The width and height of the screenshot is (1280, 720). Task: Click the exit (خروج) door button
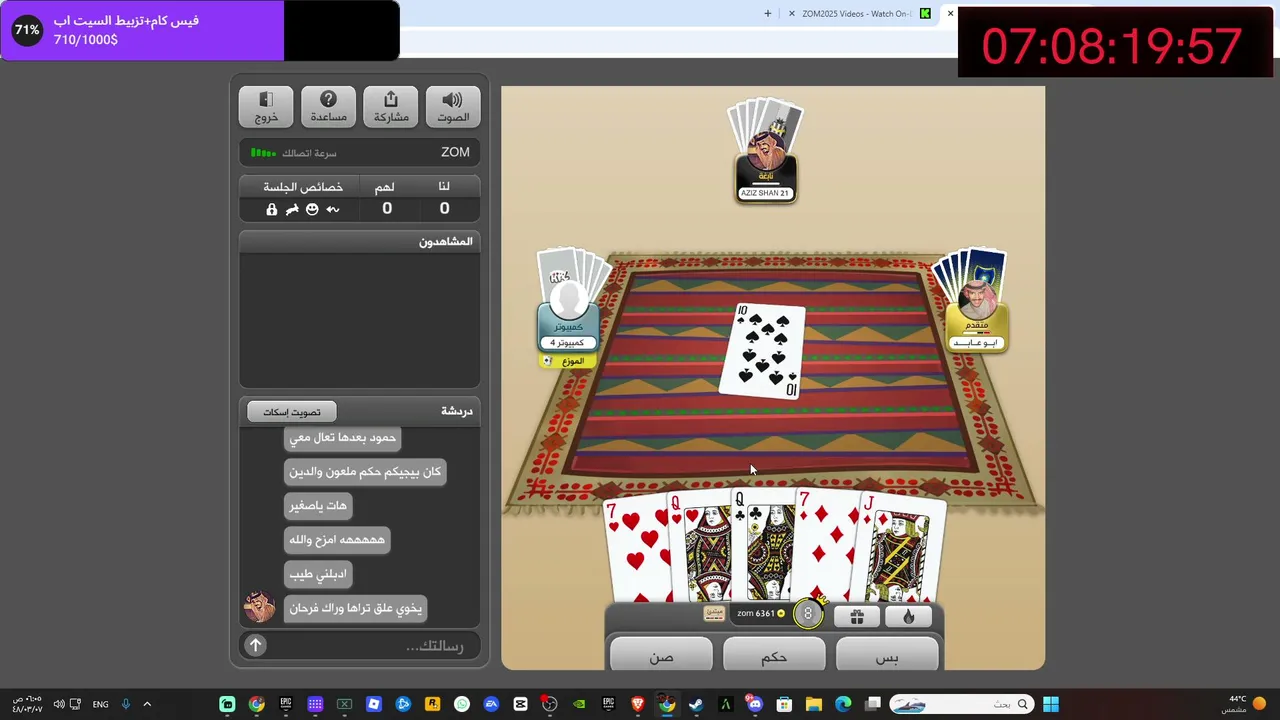point(266,107)
